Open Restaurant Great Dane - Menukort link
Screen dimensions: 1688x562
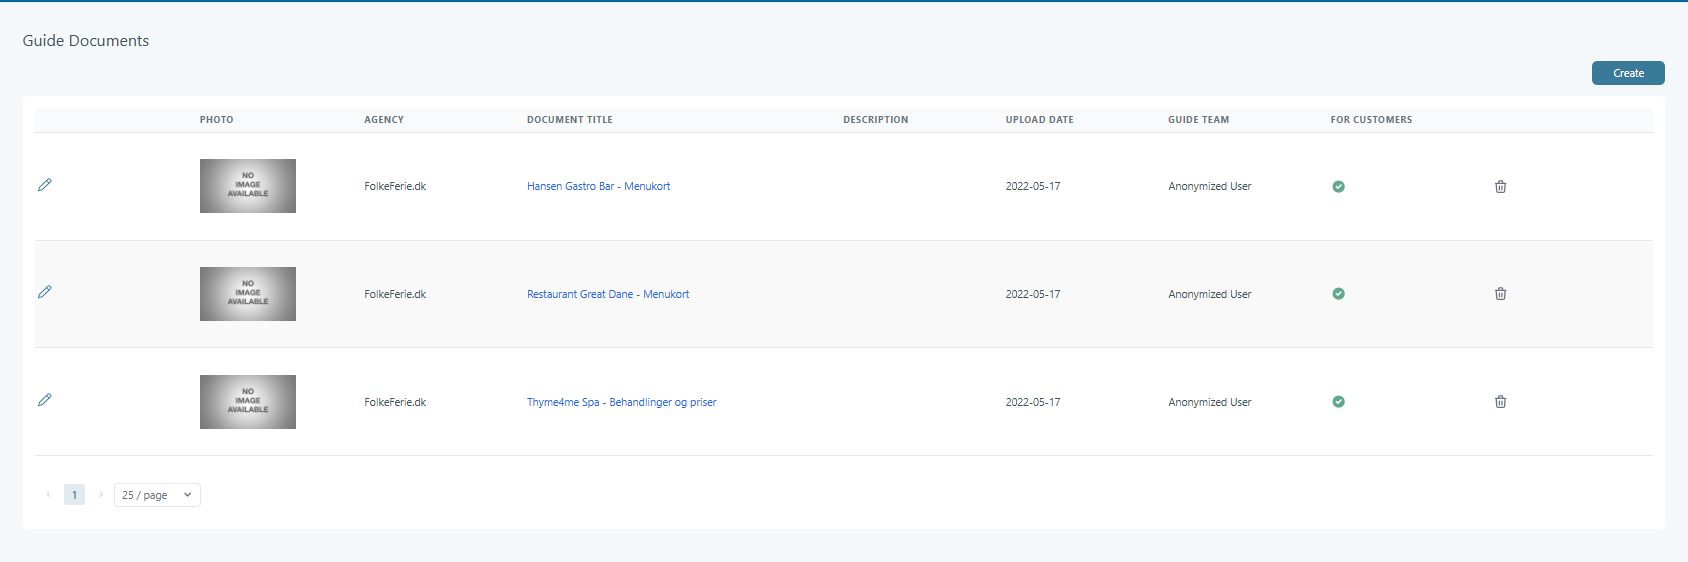(608, 295)
